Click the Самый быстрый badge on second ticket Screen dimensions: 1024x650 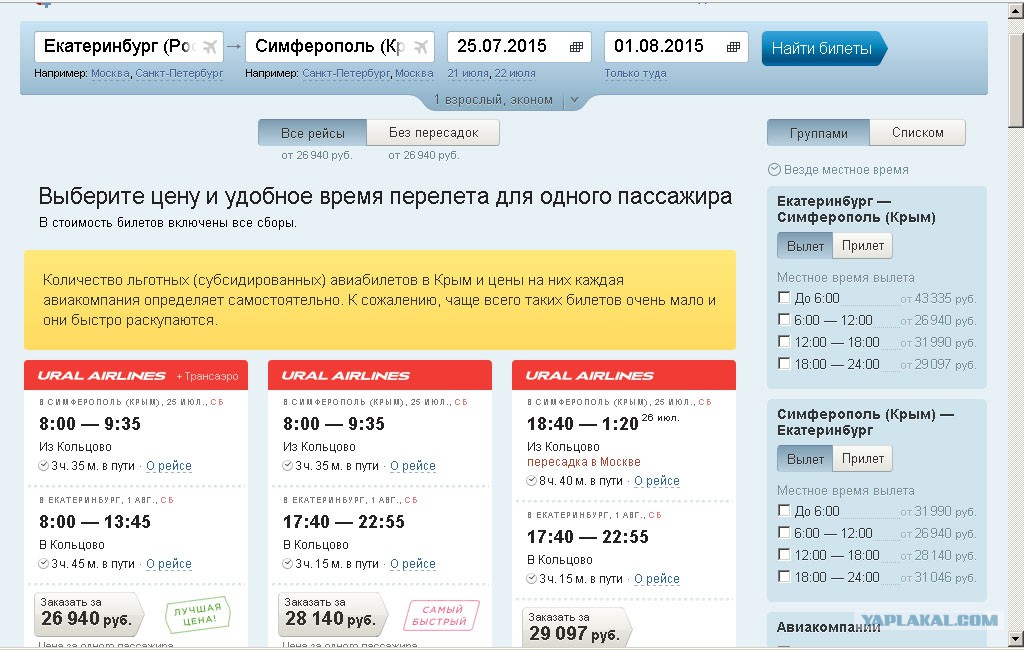pos(441,615)
